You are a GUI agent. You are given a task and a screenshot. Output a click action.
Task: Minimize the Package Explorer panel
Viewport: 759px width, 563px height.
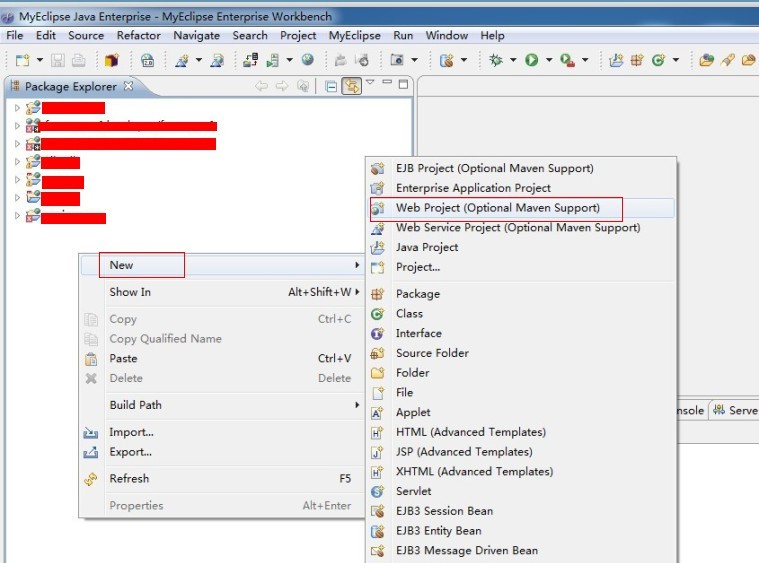point(387,82)
